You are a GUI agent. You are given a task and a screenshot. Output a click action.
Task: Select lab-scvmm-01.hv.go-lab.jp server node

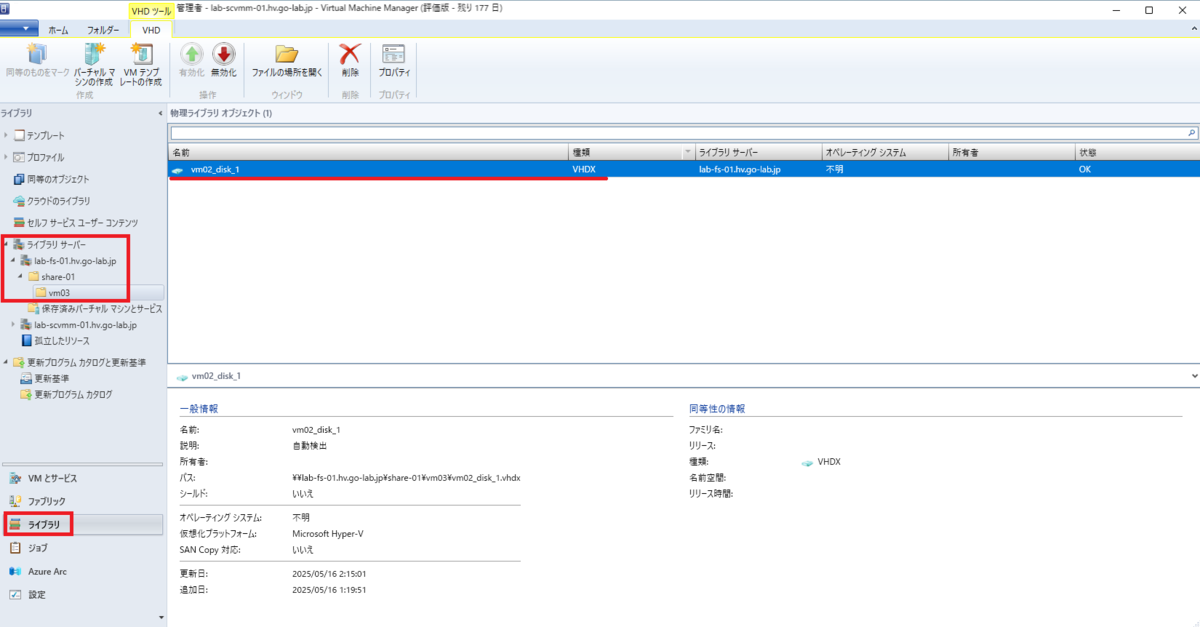click(x=85, y=325)
